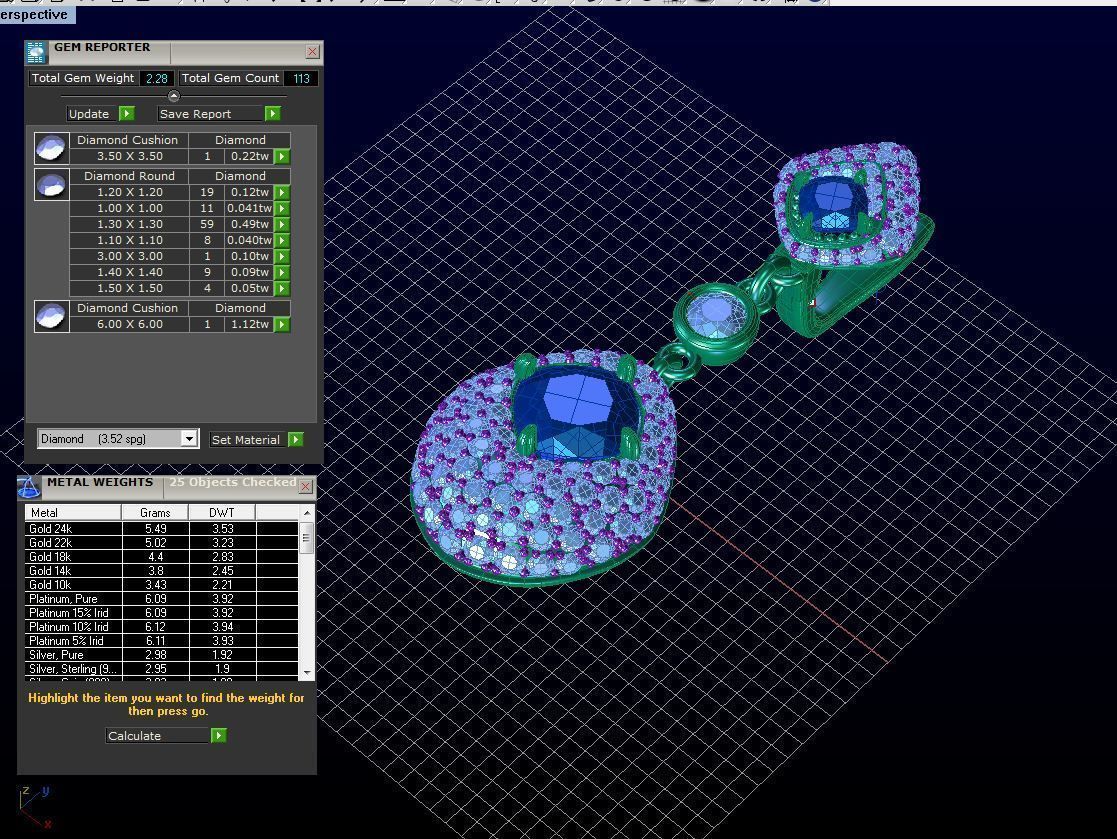The image size is (1117, 839).
Task: Click the XYZ axis icon in viewport corner
Action: 36,807
